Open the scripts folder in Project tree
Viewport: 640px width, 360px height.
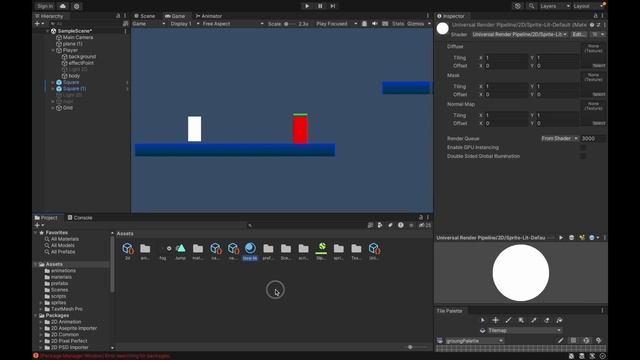(58, 296)
